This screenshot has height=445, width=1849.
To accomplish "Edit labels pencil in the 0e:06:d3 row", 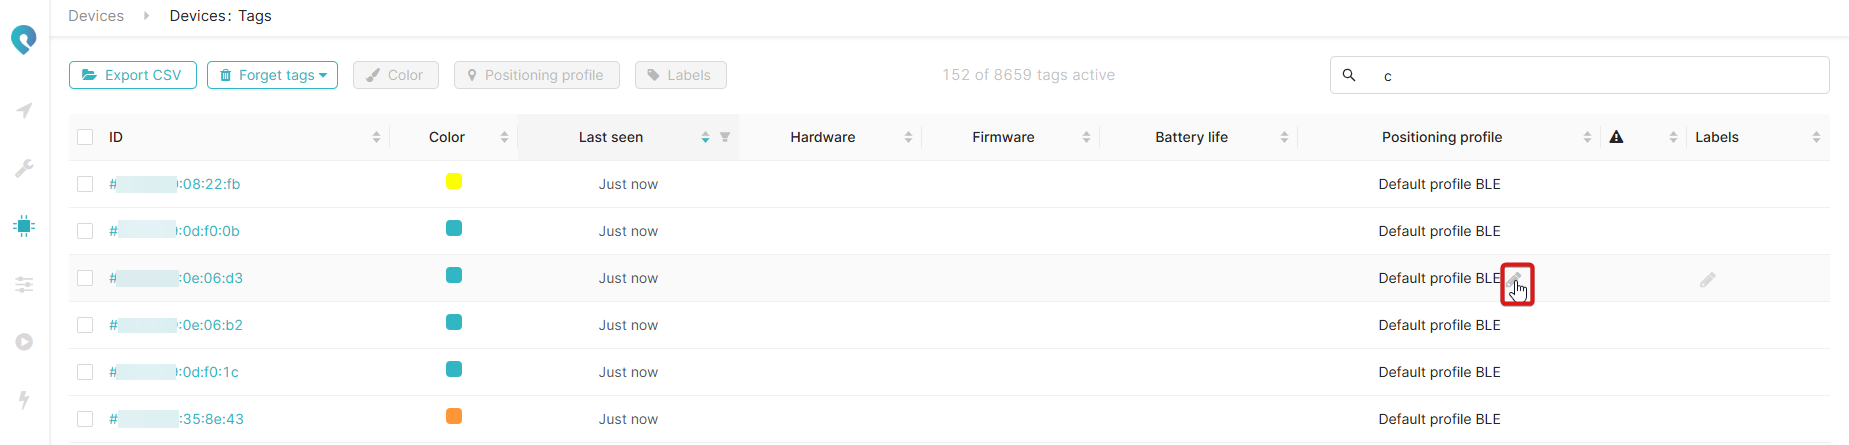I will point(1707,280).
